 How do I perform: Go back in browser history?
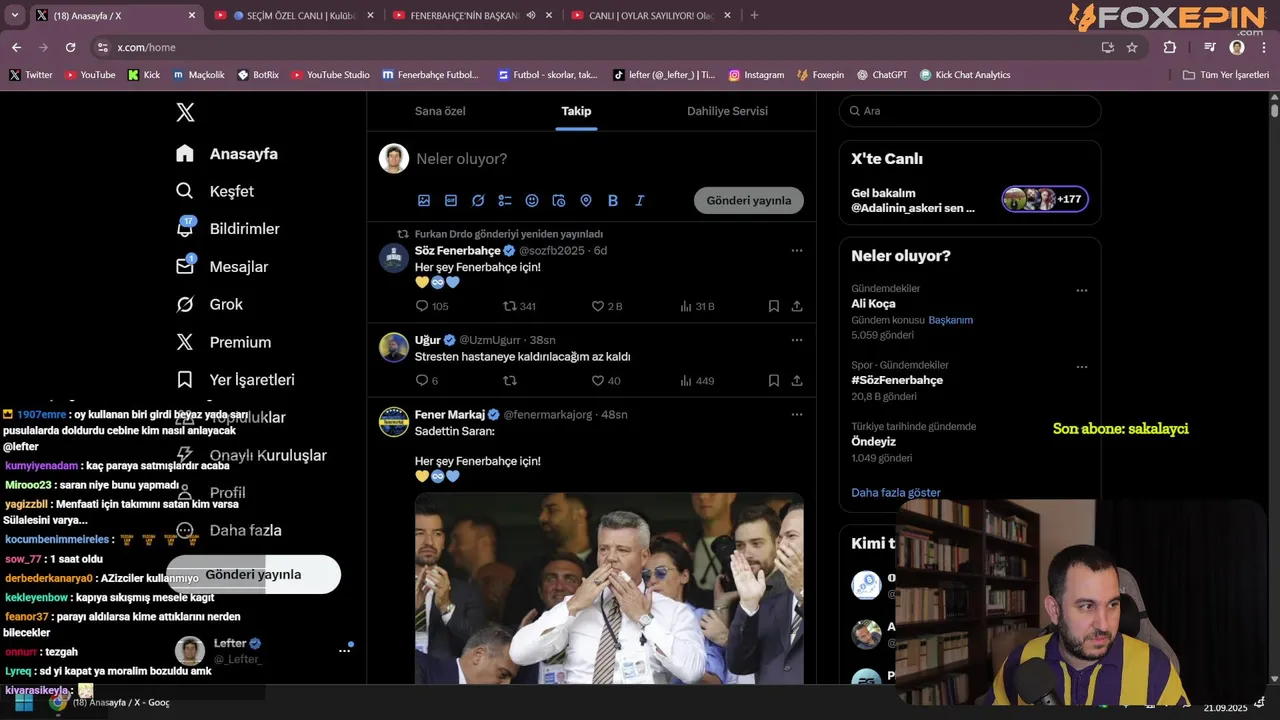click(x=16, y=47)
